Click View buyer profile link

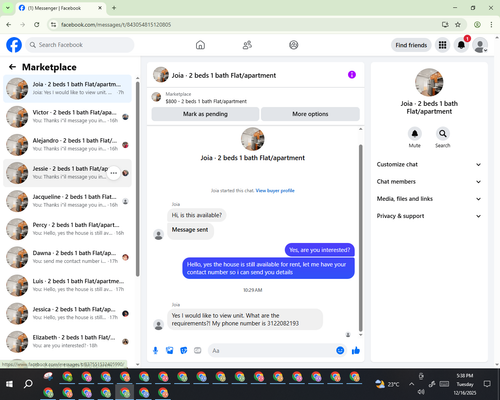tap(275, 191)
